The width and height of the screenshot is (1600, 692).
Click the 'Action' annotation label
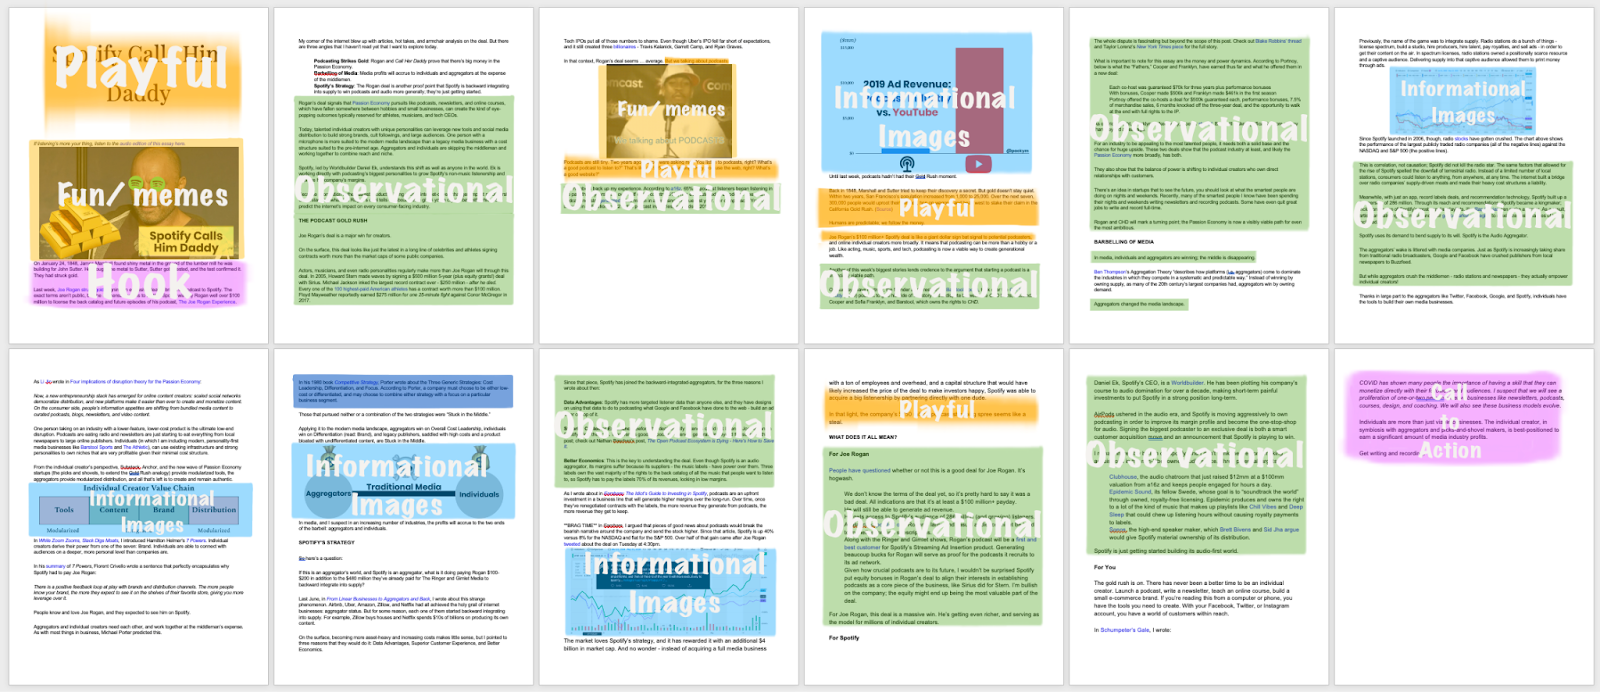[1451, 451]
